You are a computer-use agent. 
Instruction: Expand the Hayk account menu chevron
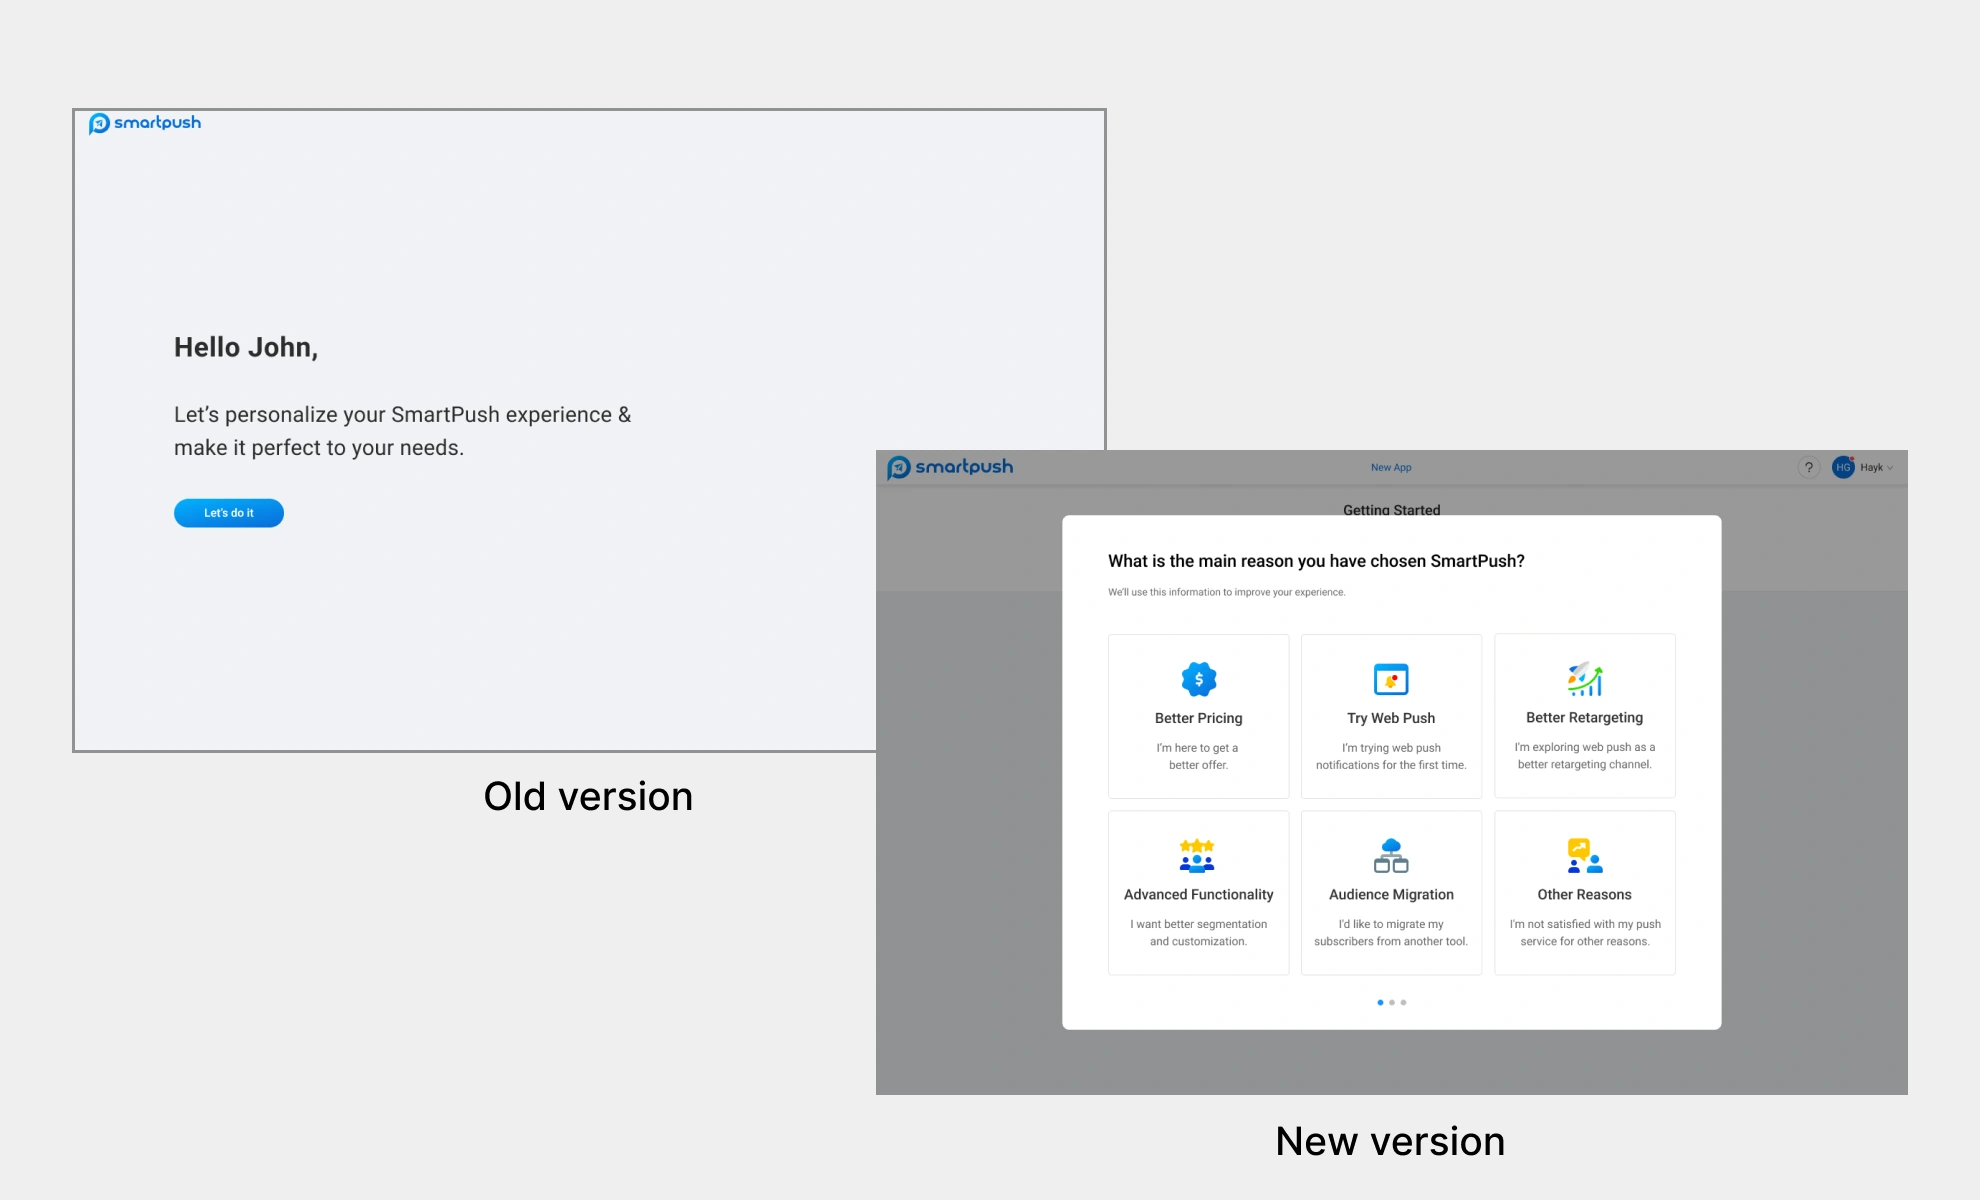tap(1888, 467)
